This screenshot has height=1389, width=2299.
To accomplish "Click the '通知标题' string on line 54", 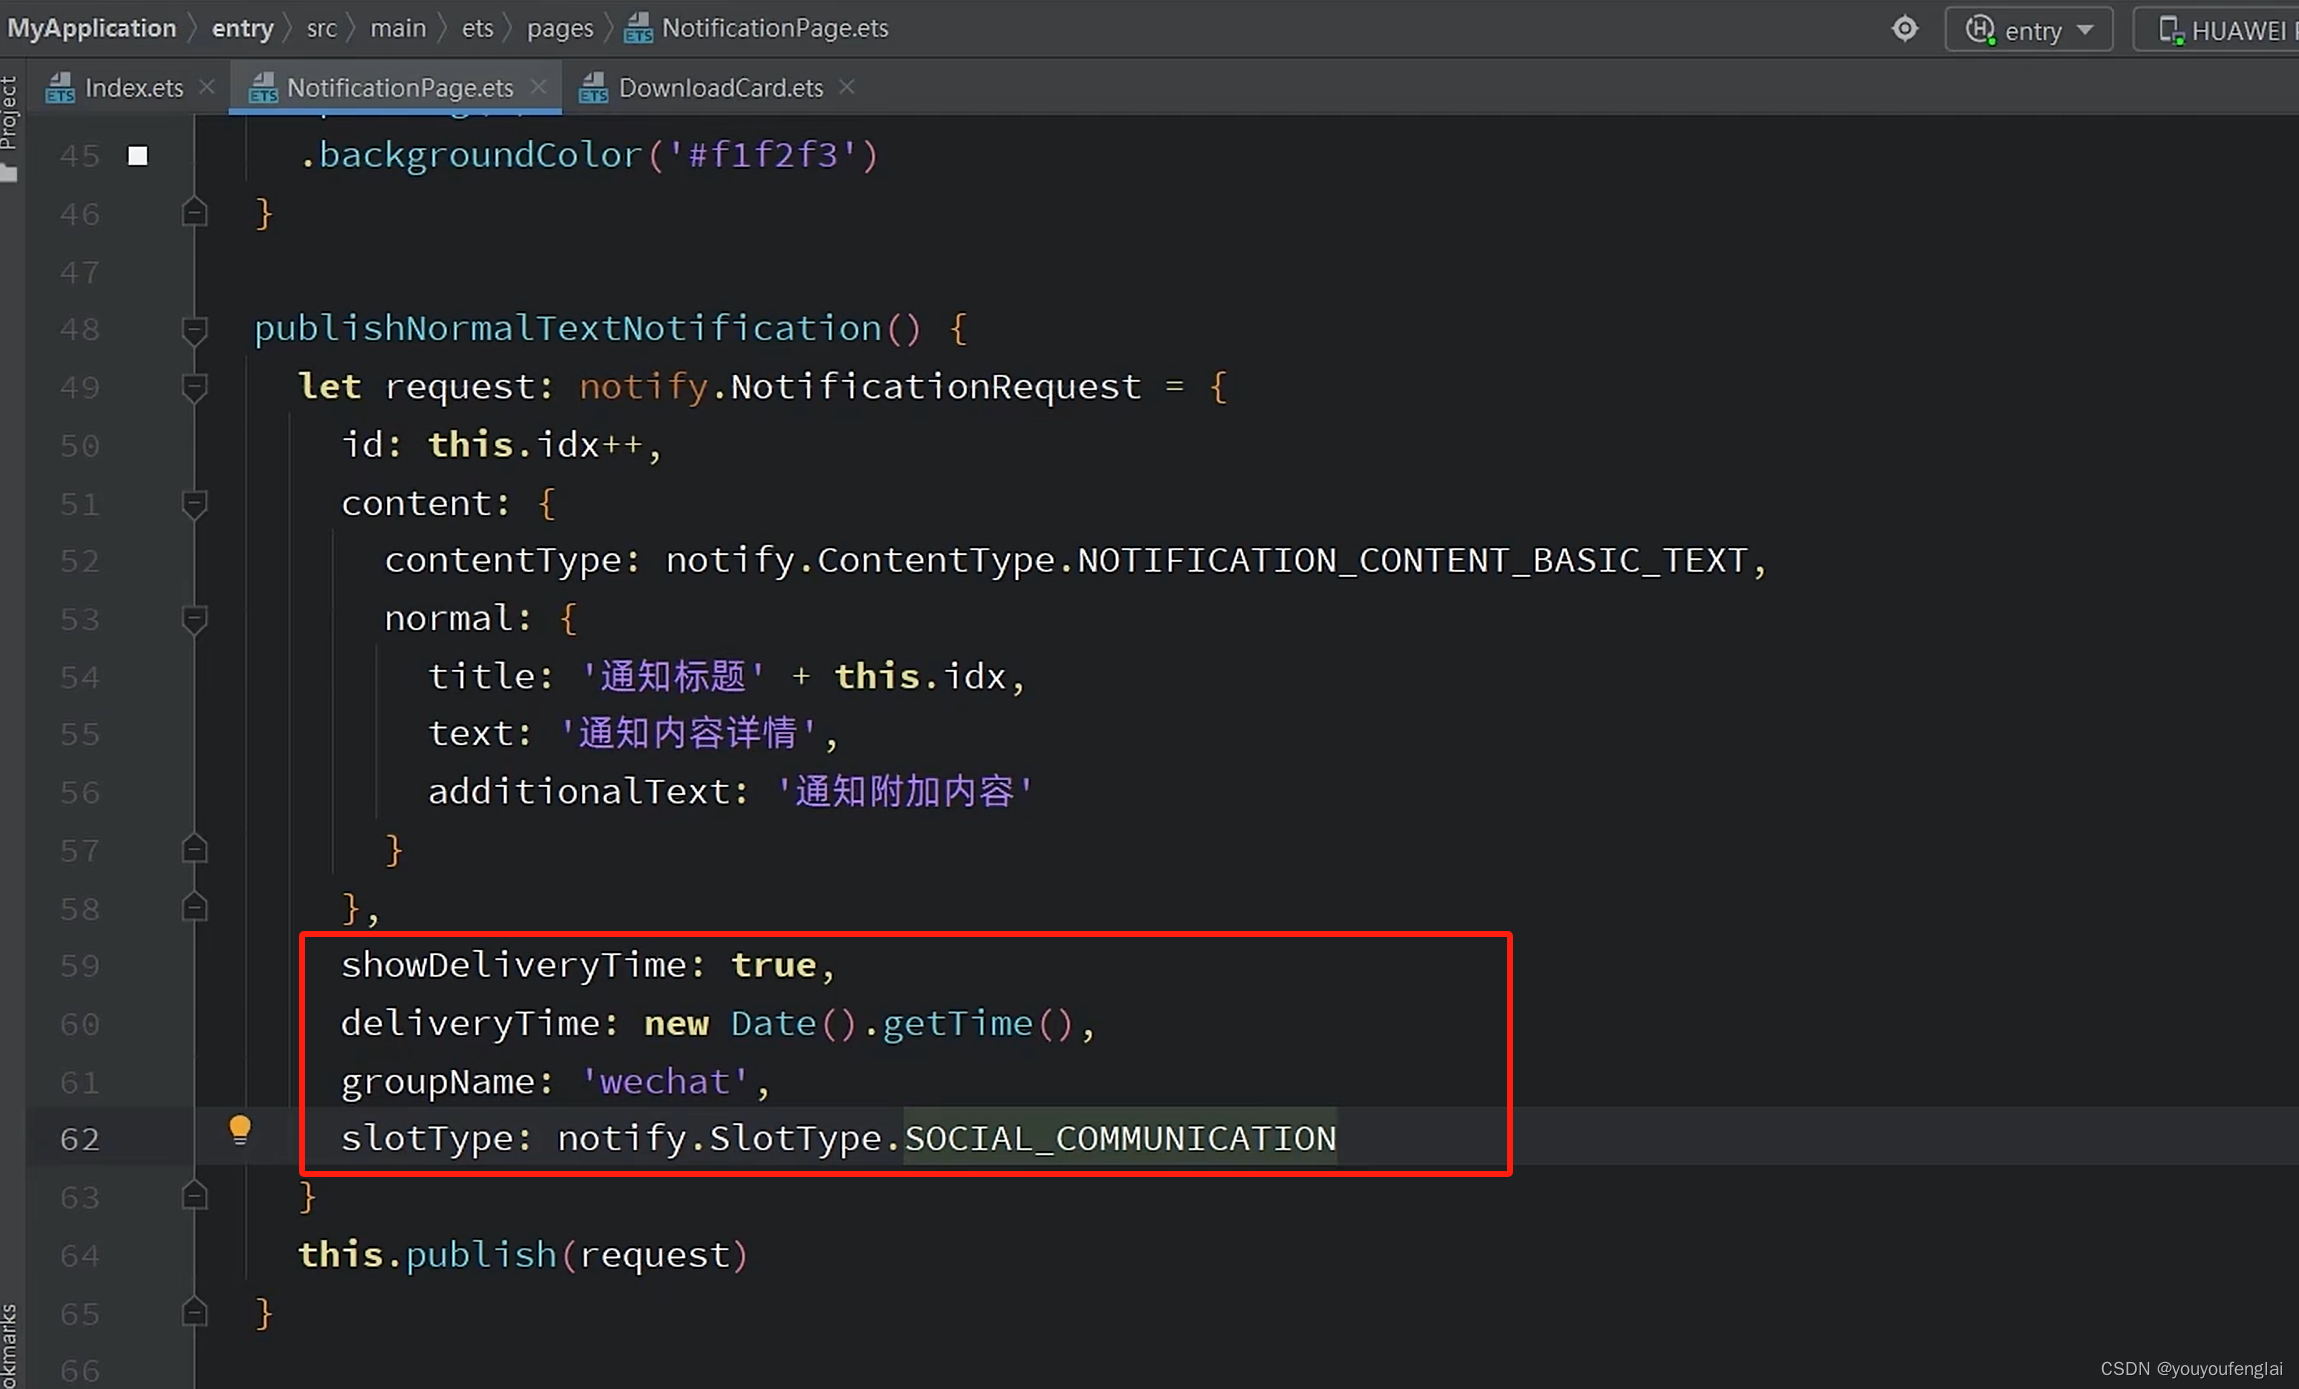I will [x=673, y=677].
